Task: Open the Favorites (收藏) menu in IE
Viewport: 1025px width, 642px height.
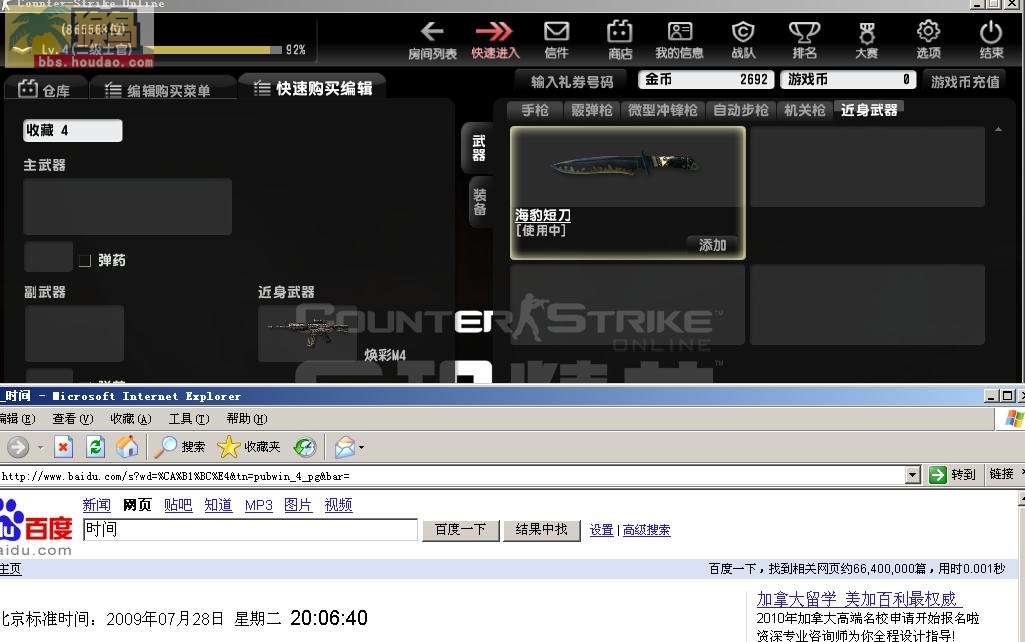Action: pyautogui.click(x=131, y=418)
